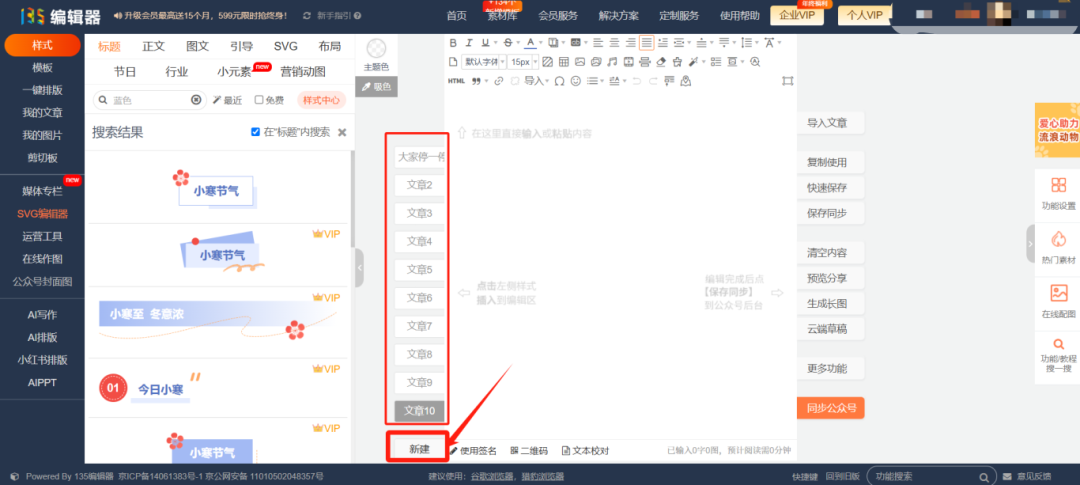Close the search results panel
The image size is (1080, 485).
click(x=342, y=132)
